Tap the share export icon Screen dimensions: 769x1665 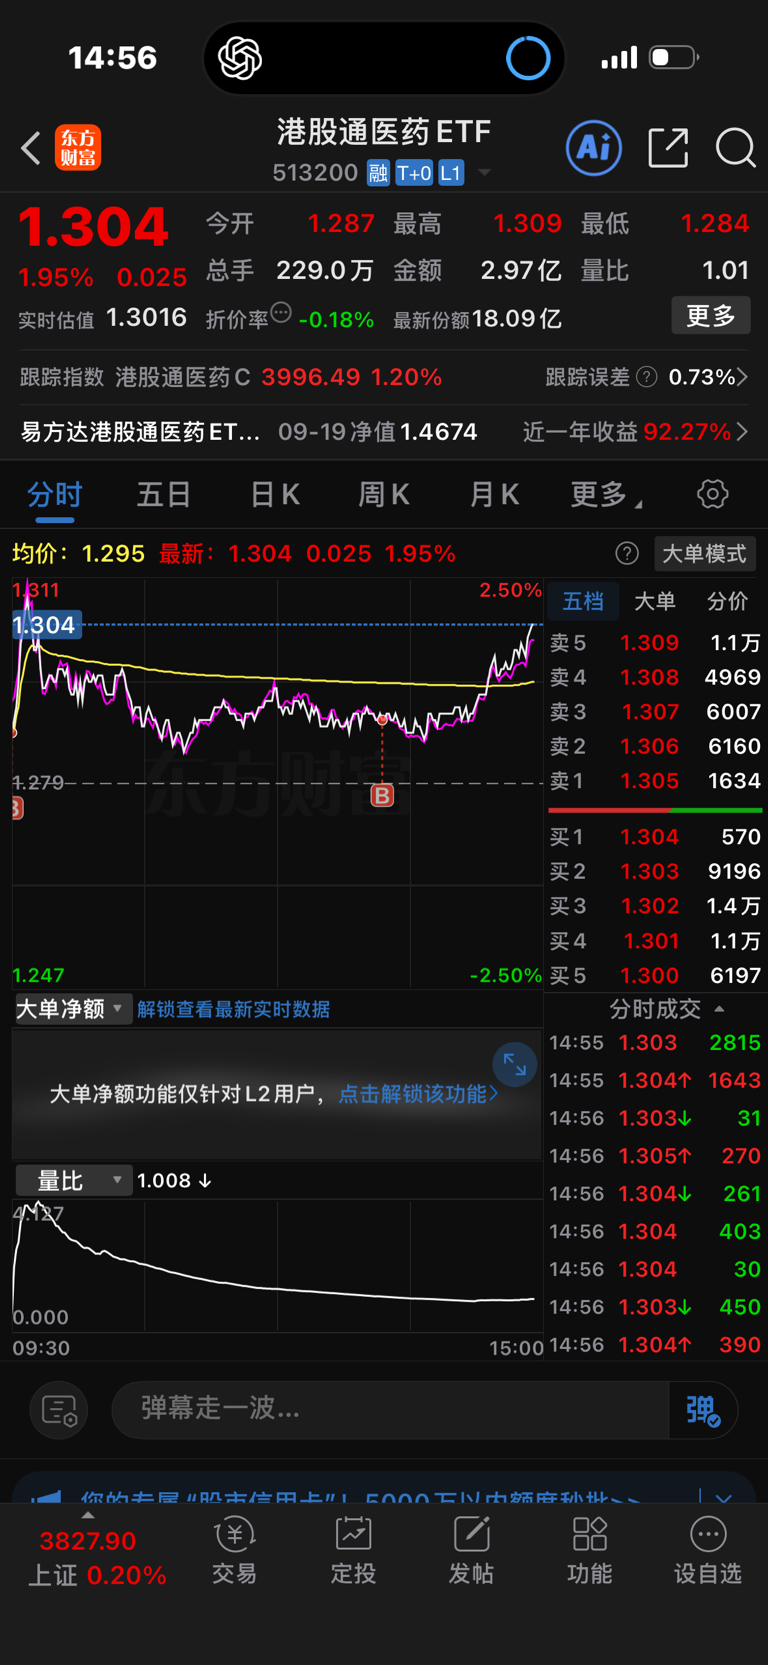click(668, 148)
